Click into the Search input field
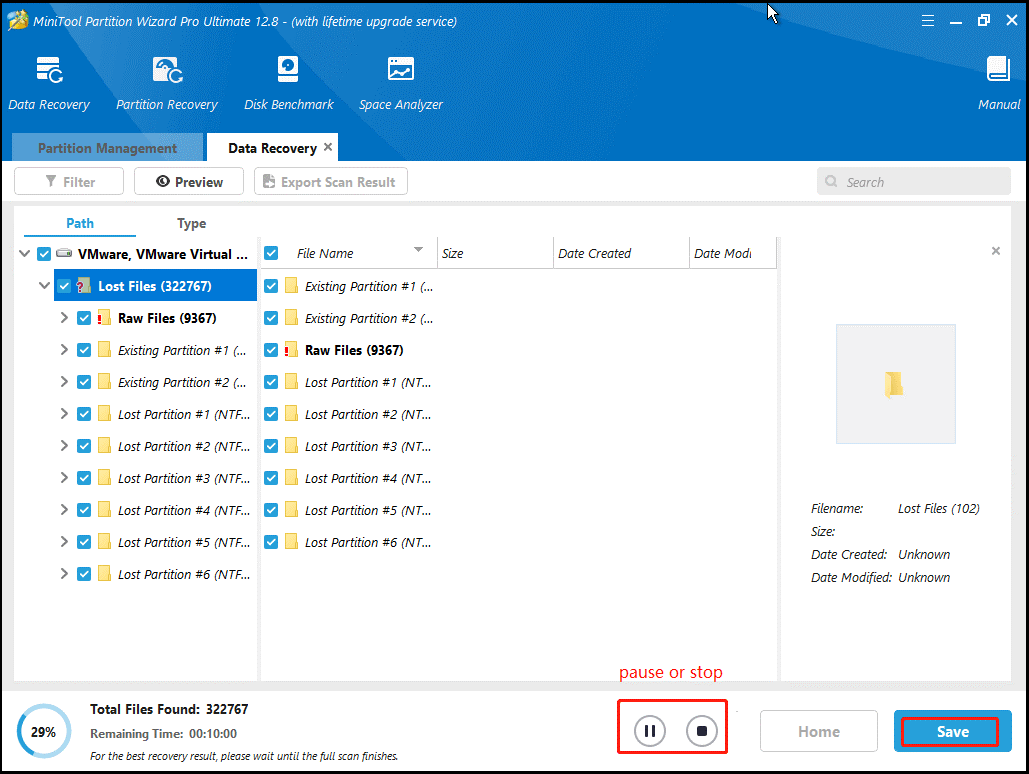 click(914, 181)
